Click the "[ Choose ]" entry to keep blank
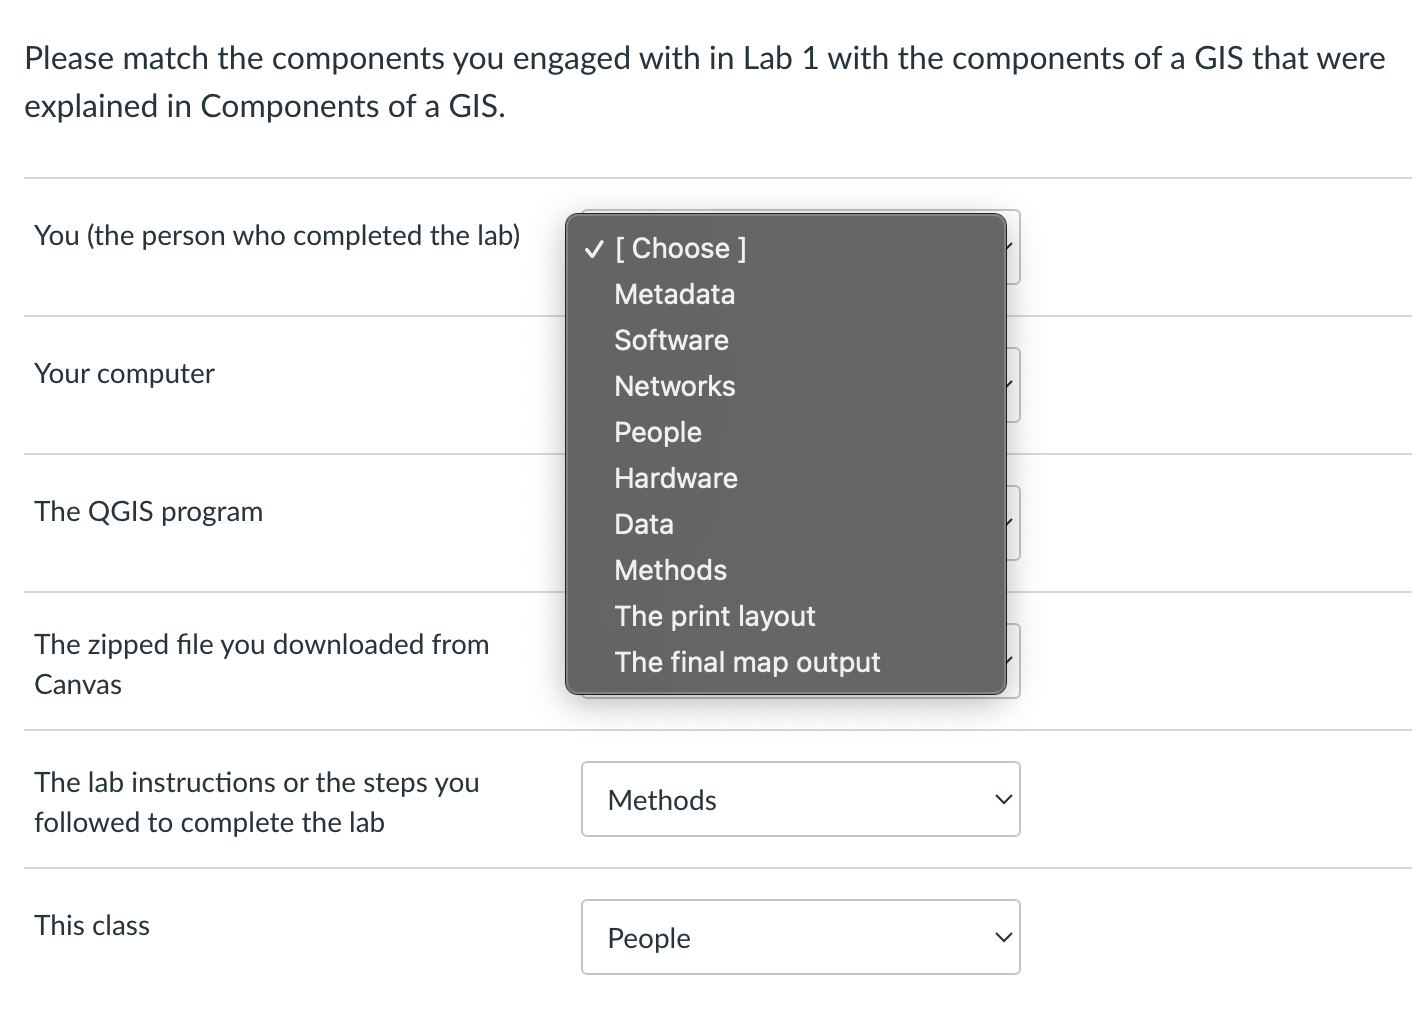The image size is (1426, 1016). coord(680,248)
